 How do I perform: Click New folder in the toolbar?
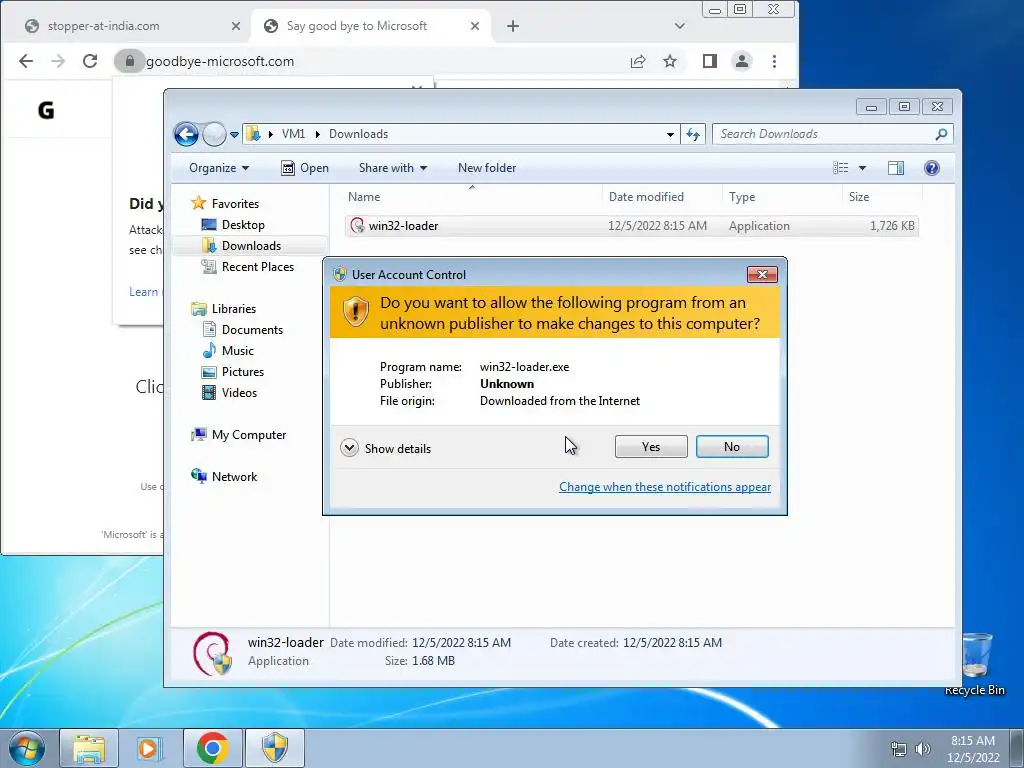[487, 168]
